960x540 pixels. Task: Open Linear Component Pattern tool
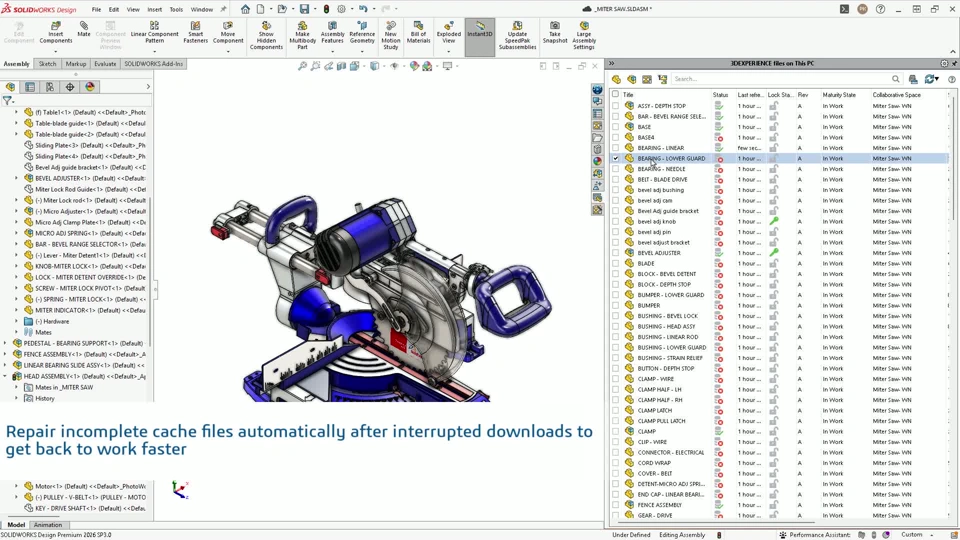154,33
